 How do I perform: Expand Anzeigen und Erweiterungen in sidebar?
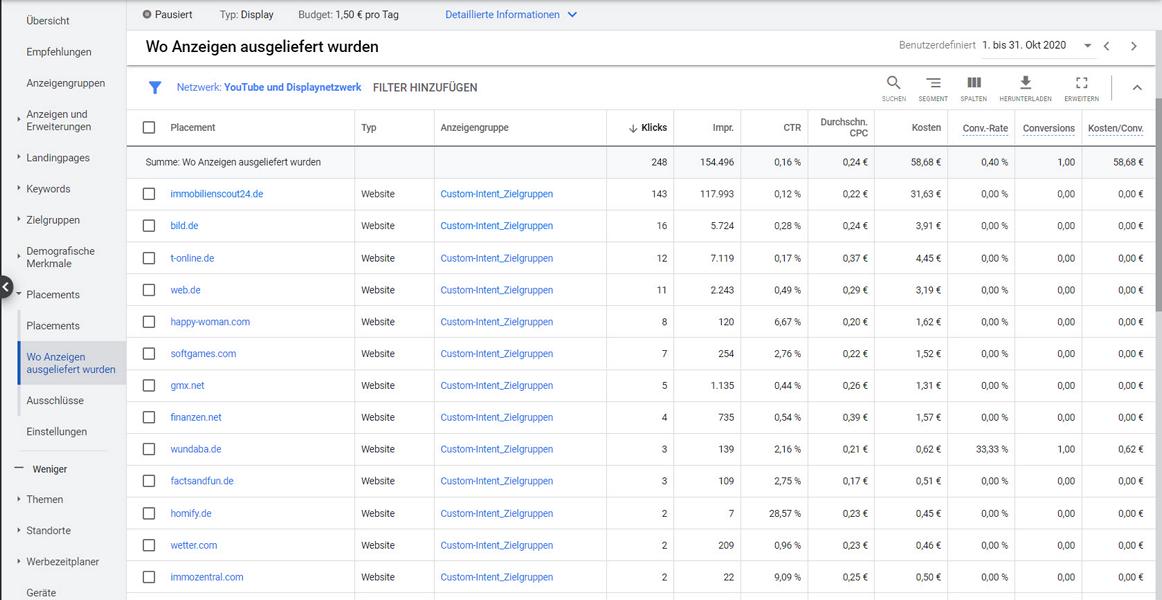tap(19, 117)
